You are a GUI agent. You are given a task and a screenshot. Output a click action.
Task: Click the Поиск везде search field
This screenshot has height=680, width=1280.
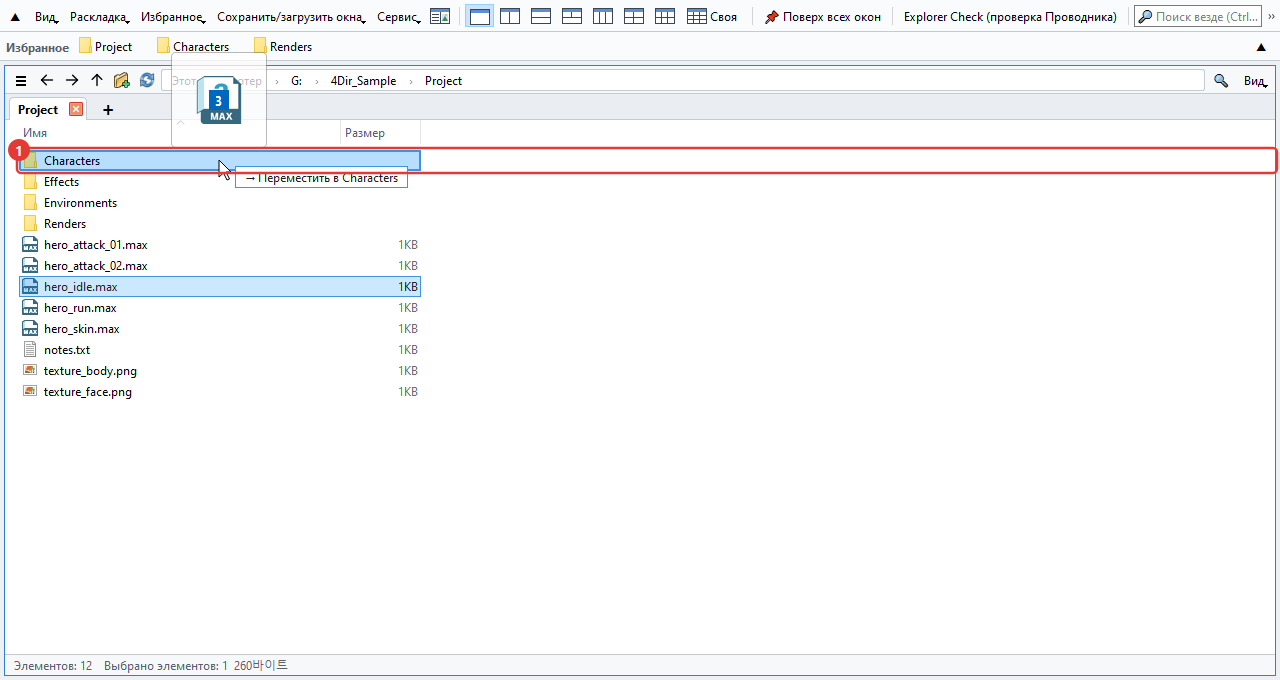pos(1198,17)
